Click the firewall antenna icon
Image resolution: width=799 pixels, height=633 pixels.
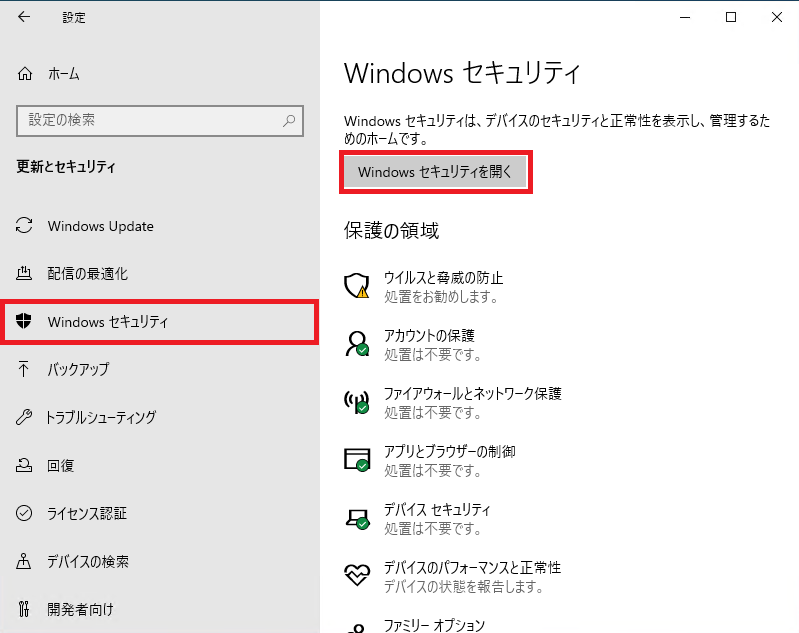tap(357, 402)
